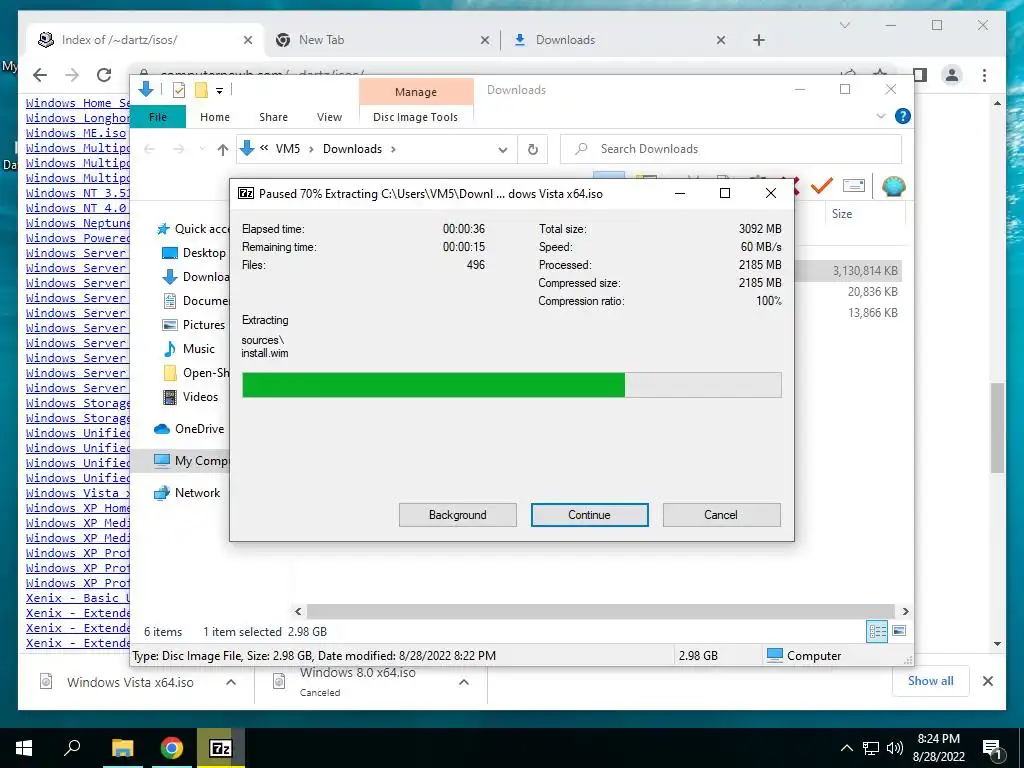
Task: Open the Windows ME.iso link
Action: tap(76, 133)
